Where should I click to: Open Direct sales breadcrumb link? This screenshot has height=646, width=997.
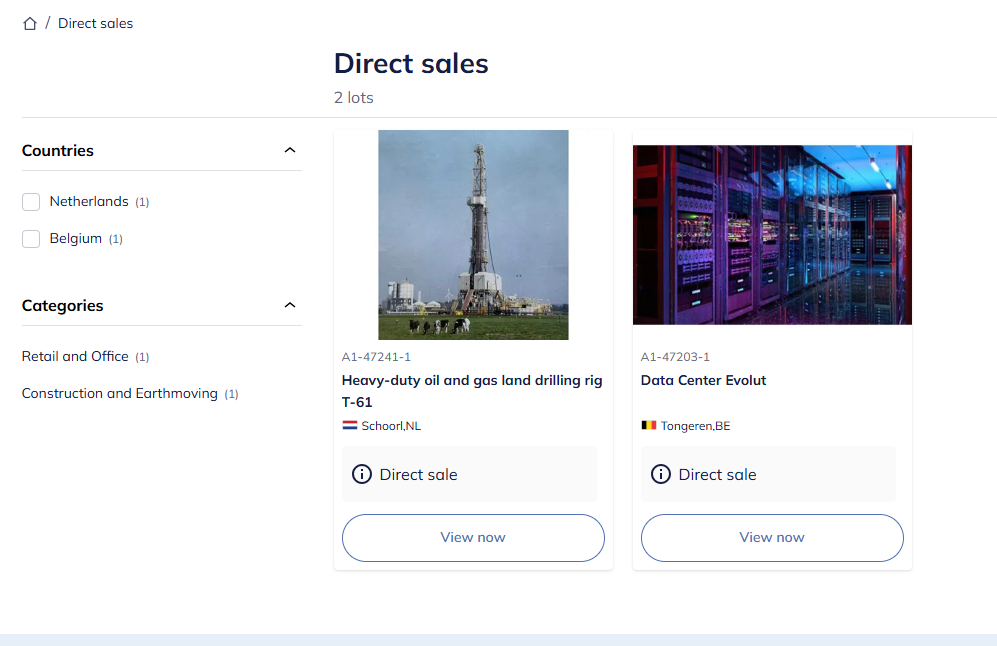coord(95,24)
